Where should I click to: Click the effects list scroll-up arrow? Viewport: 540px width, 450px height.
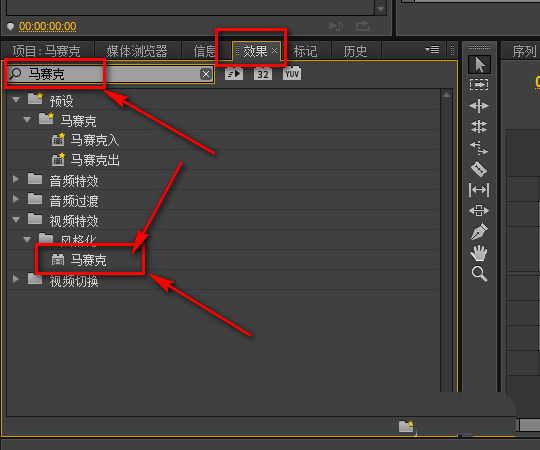(x=446, y=95)
